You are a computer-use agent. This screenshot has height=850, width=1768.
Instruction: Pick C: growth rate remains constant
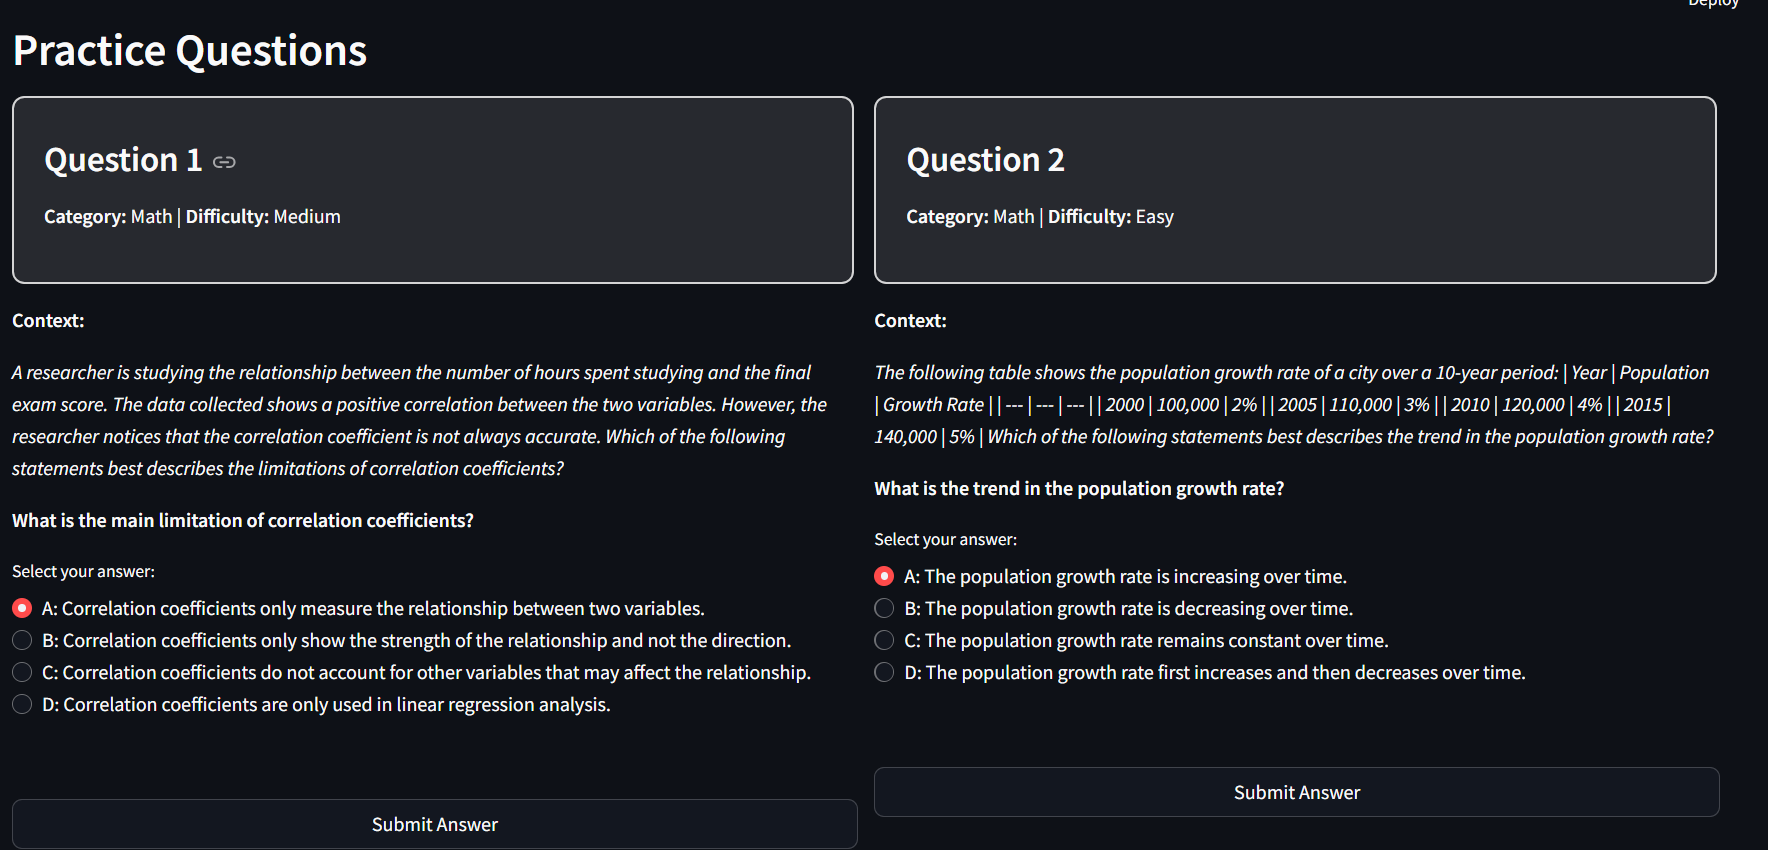[x=884, y=640]
